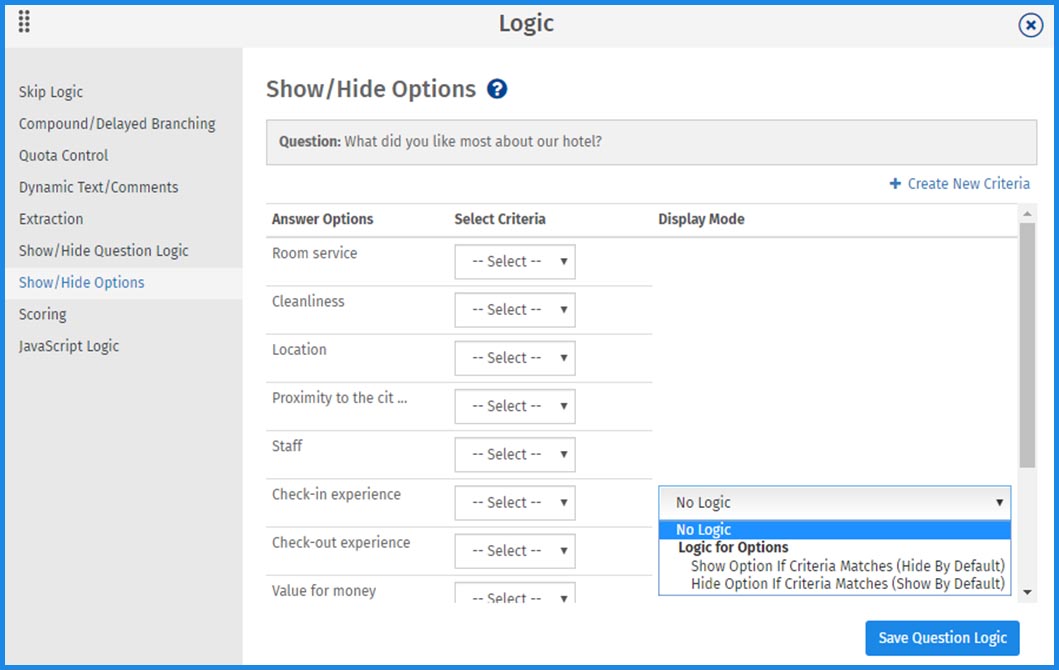Open Scoring section in sidebar

(x=43, y=314)
